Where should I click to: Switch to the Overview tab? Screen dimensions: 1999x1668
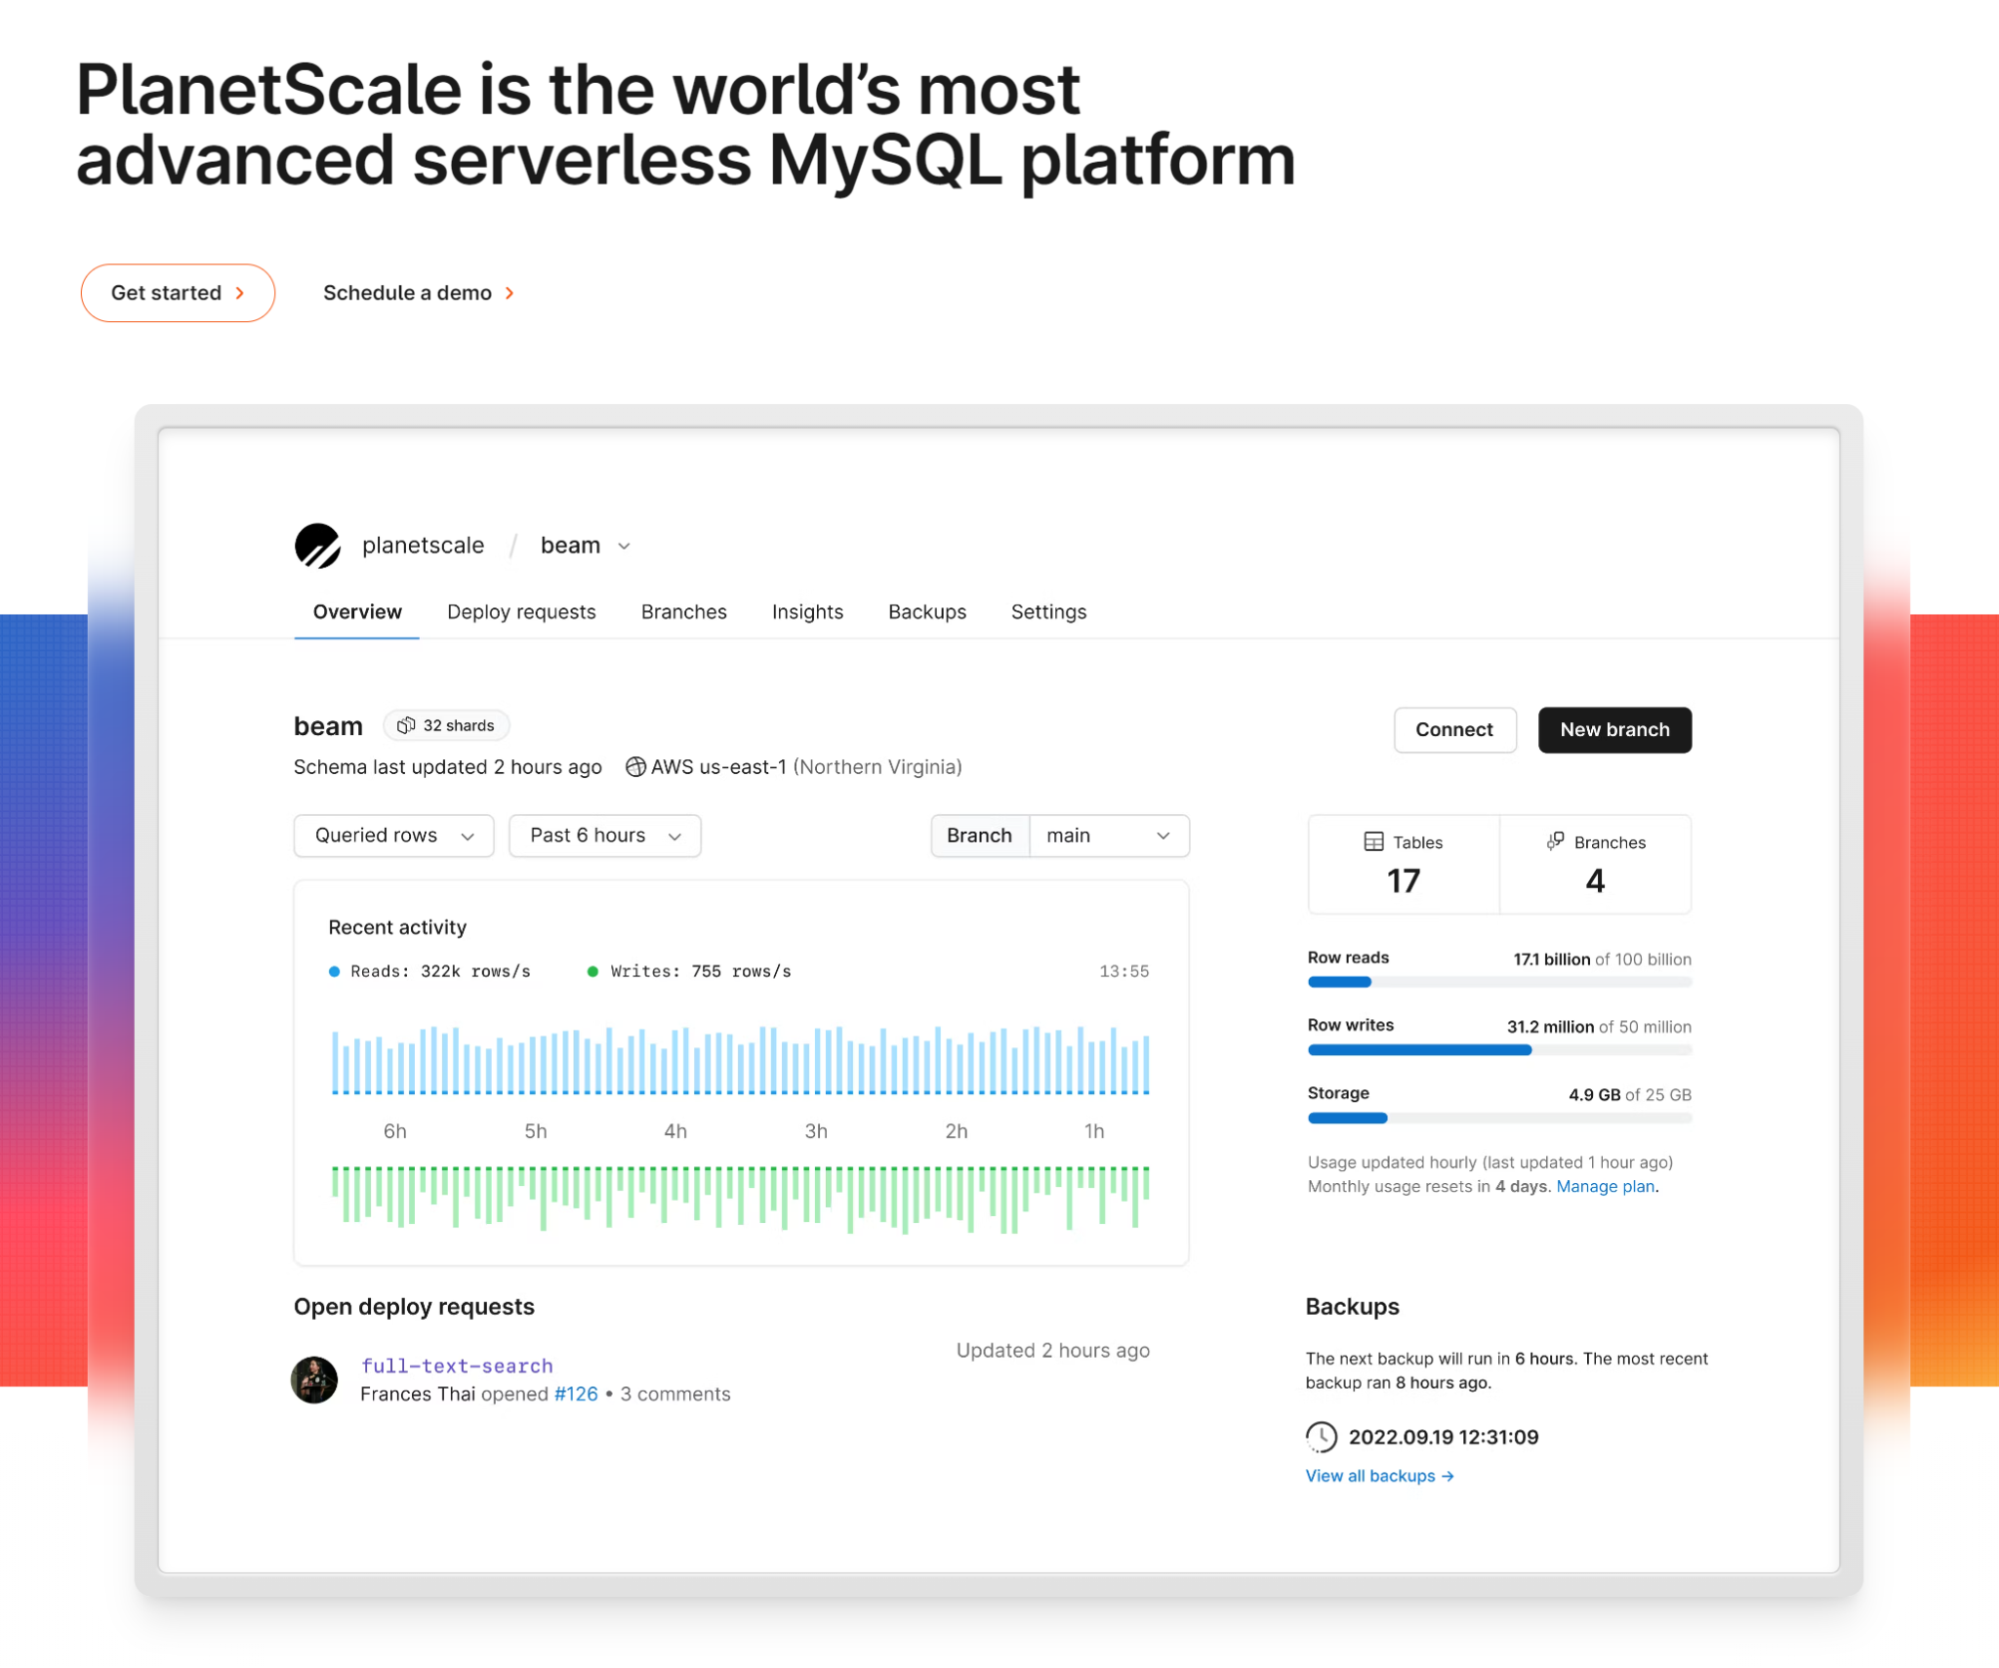(357, 612)
